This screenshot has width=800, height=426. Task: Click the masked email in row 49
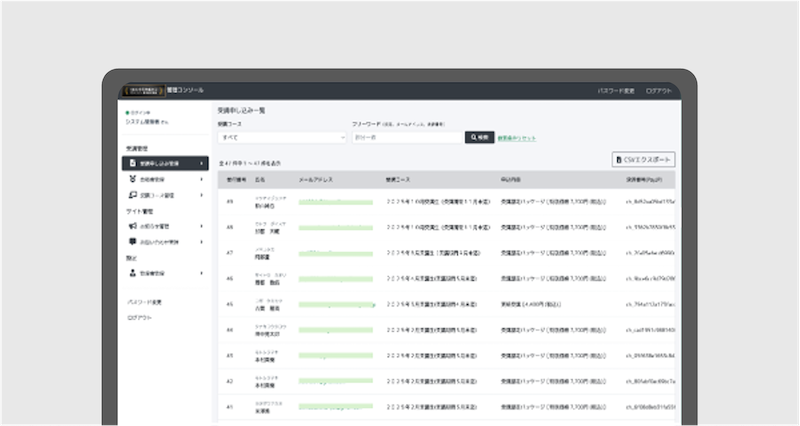point(336,202)
